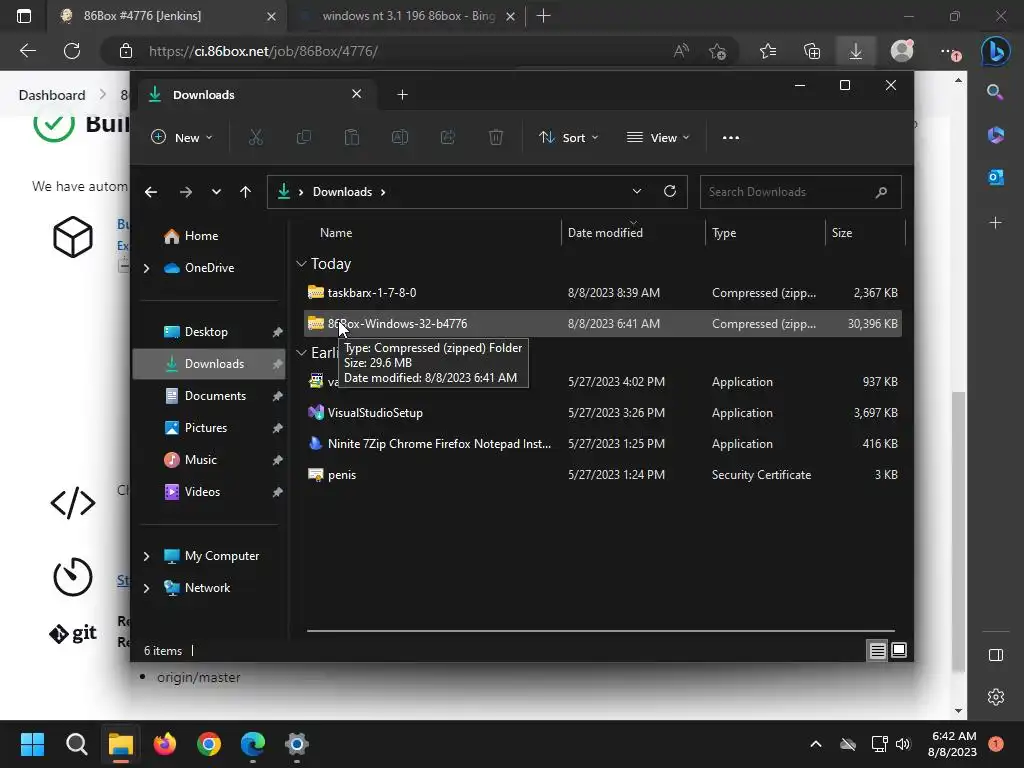This screenshot has height=768, width=1024.
Task: Expand My Computer tree node
Action: (x=146, y=556)
